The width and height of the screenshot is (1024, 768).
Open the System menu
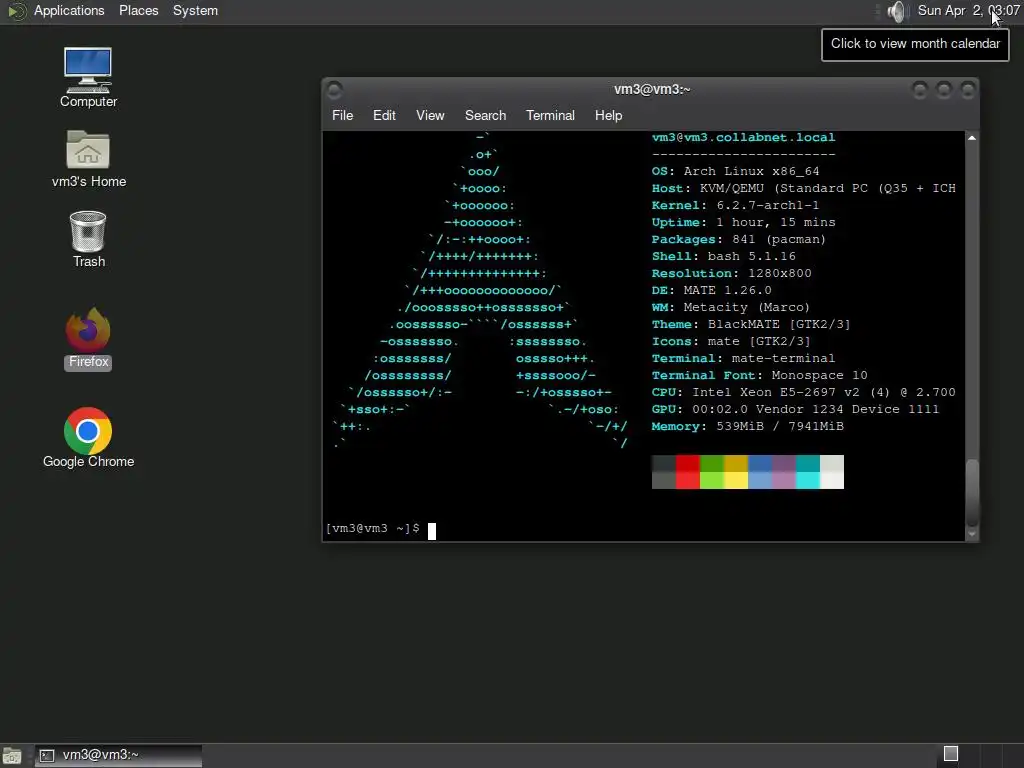tap(195, 10)
